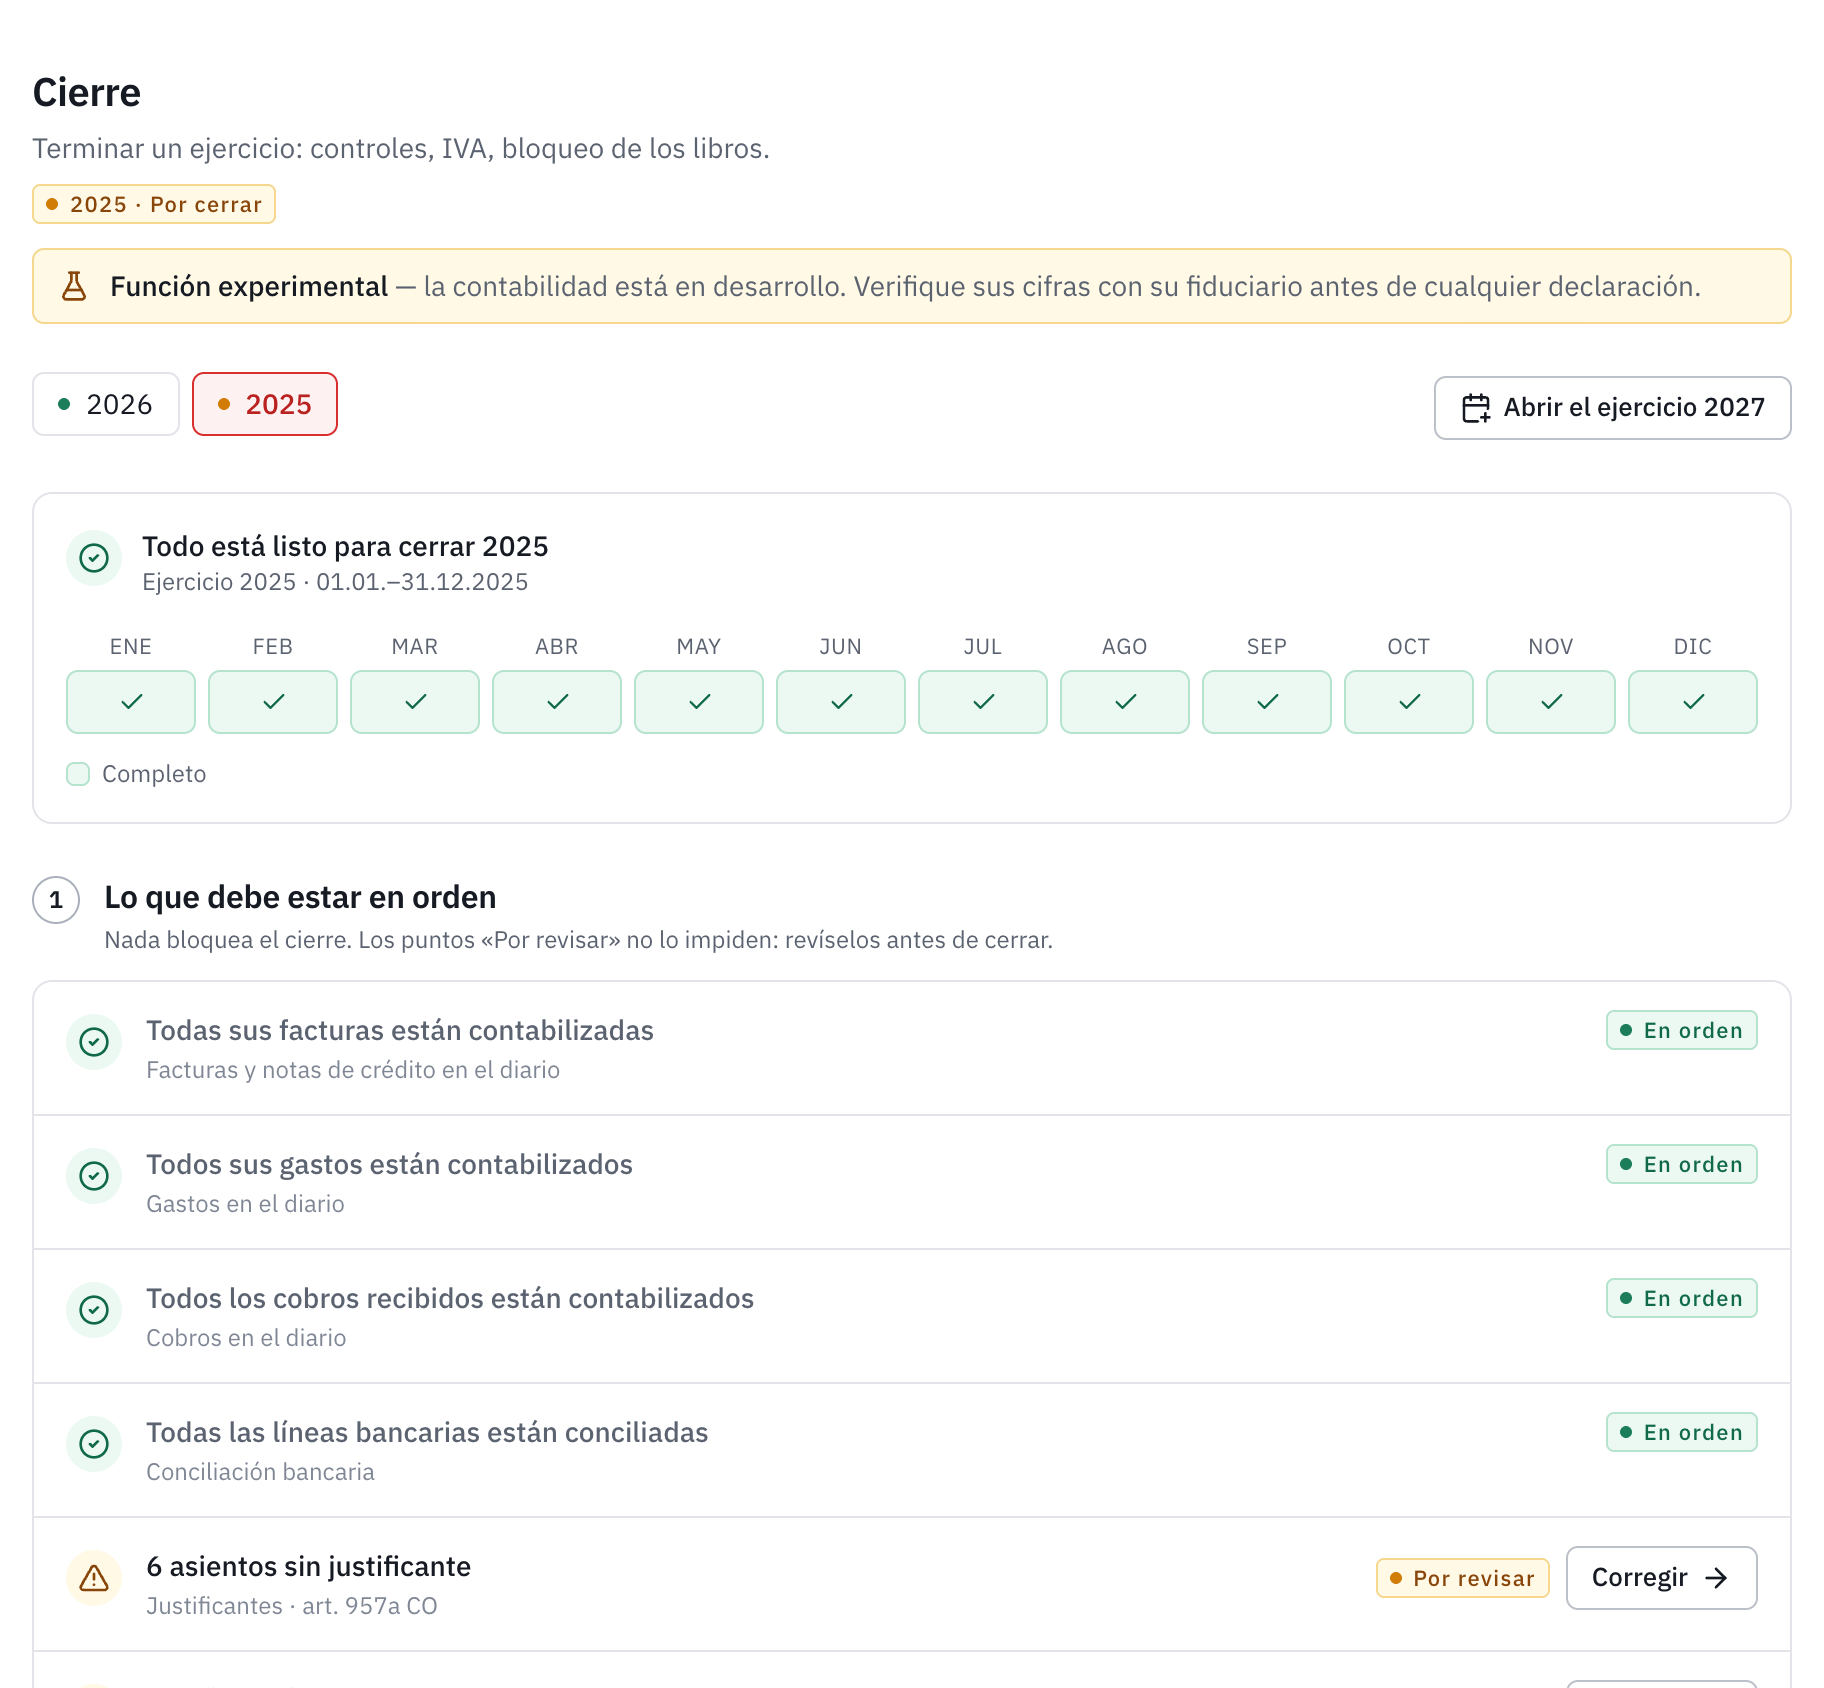Select the 2025 fiscal year tab
Viewport: 1824px width, 1688px height.
pos(265,404)
